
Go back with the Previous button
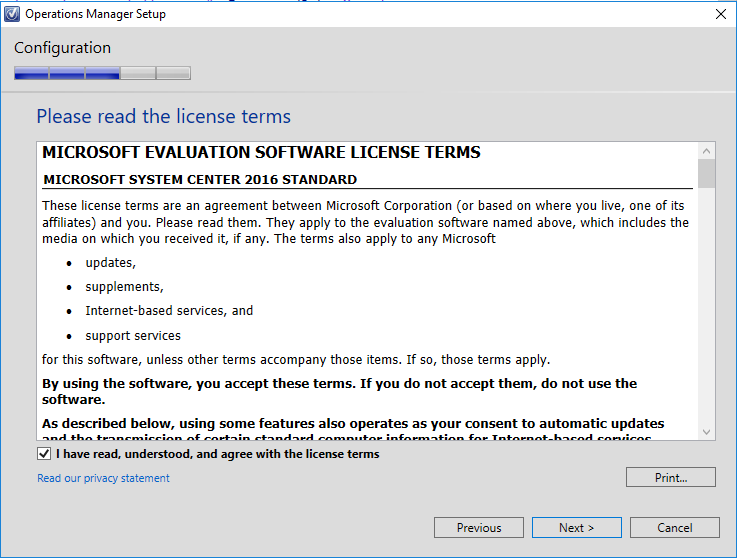478,527
